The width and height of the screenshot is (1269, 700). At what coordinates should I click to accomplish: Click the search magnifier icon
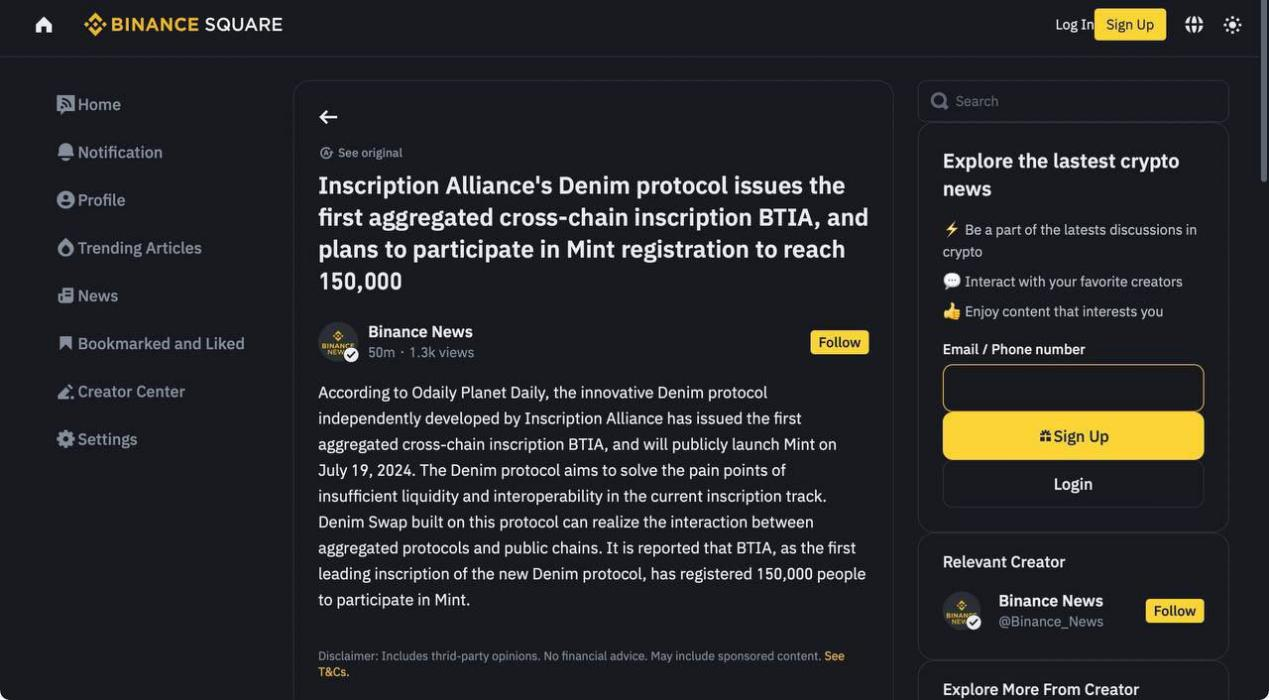[939, 101]
